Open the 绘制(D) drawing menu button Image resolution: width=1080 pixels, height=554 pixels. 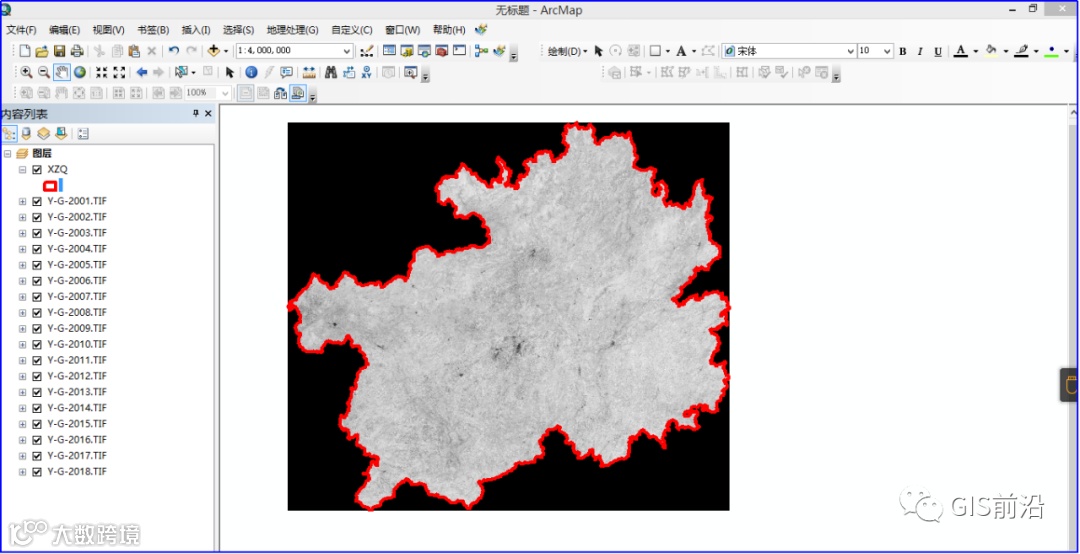point(567,51)
